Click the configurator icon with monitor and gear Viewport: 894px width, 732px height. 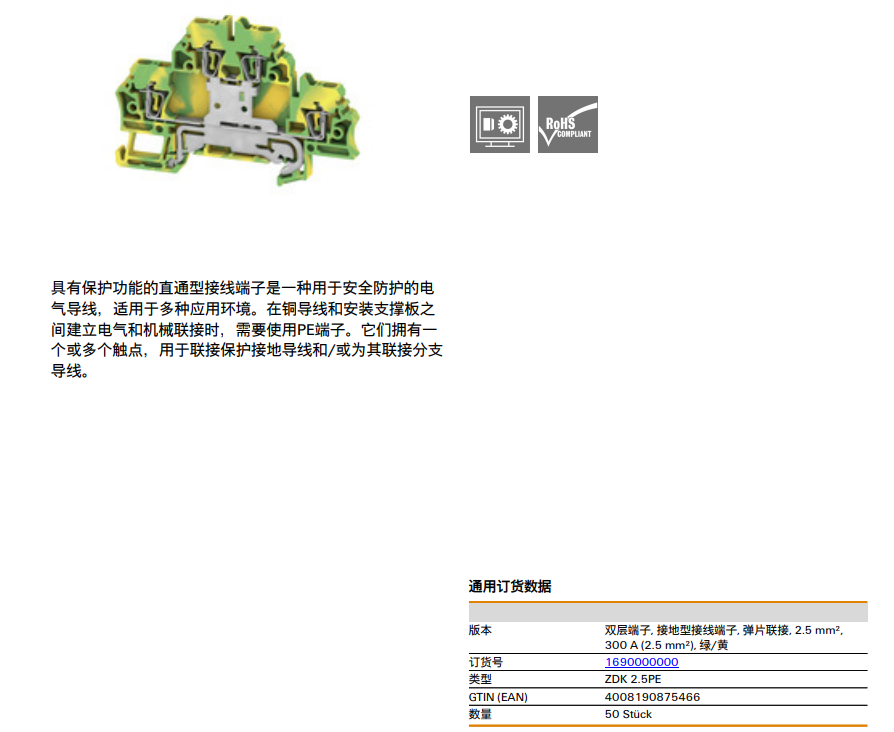(x=499, y=125)
